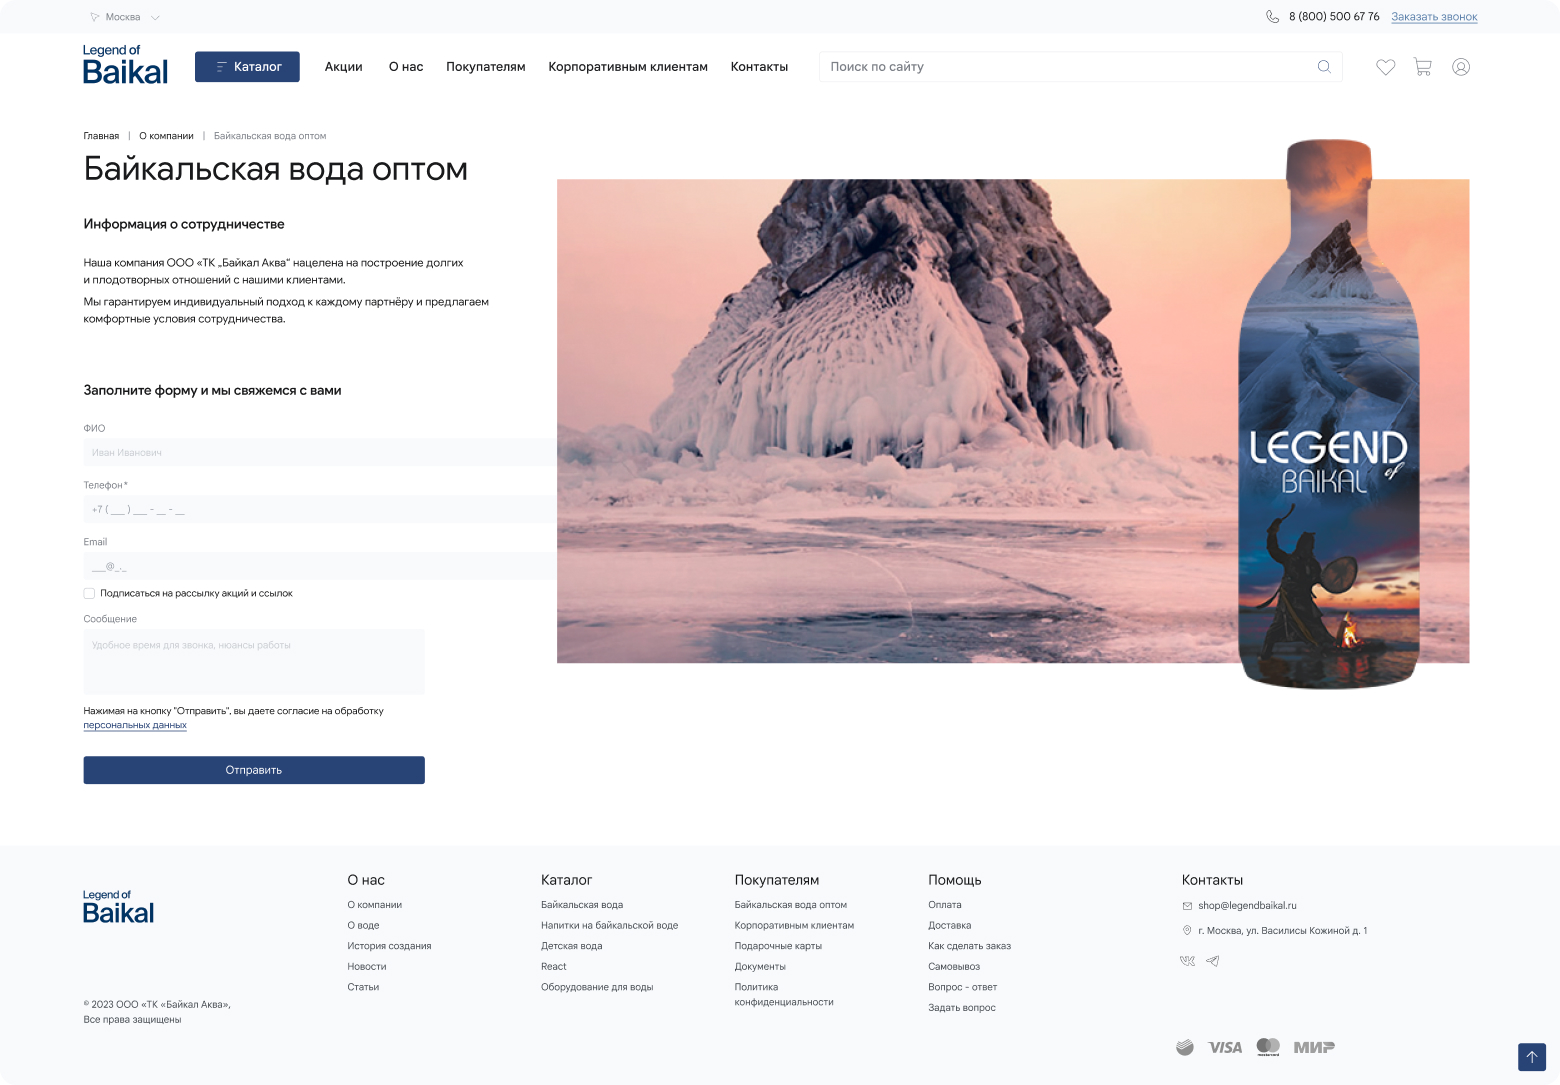Submit the form with Отправить button
Screen dimensions: 1560x1085
tap(254, 770)
